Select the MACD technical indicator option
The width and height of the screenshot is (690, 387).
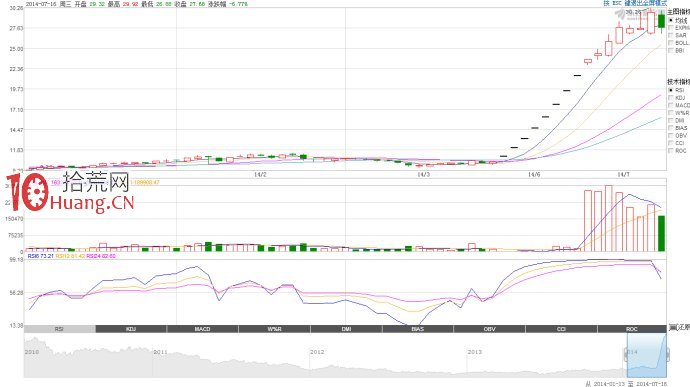tap(671, 105)
